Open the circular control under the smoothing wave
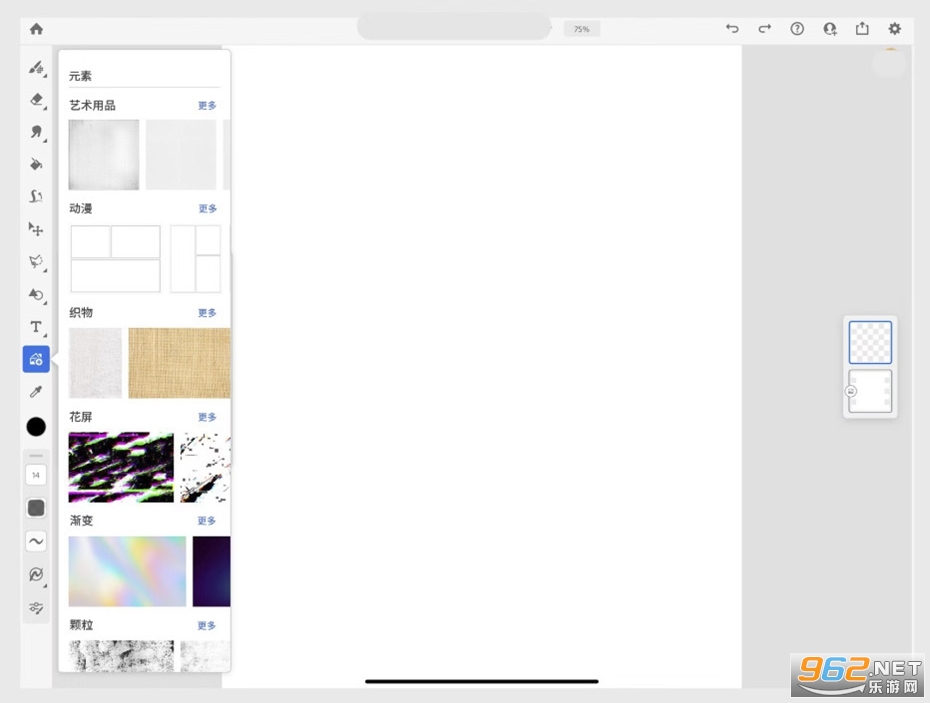 click(36, 574)
